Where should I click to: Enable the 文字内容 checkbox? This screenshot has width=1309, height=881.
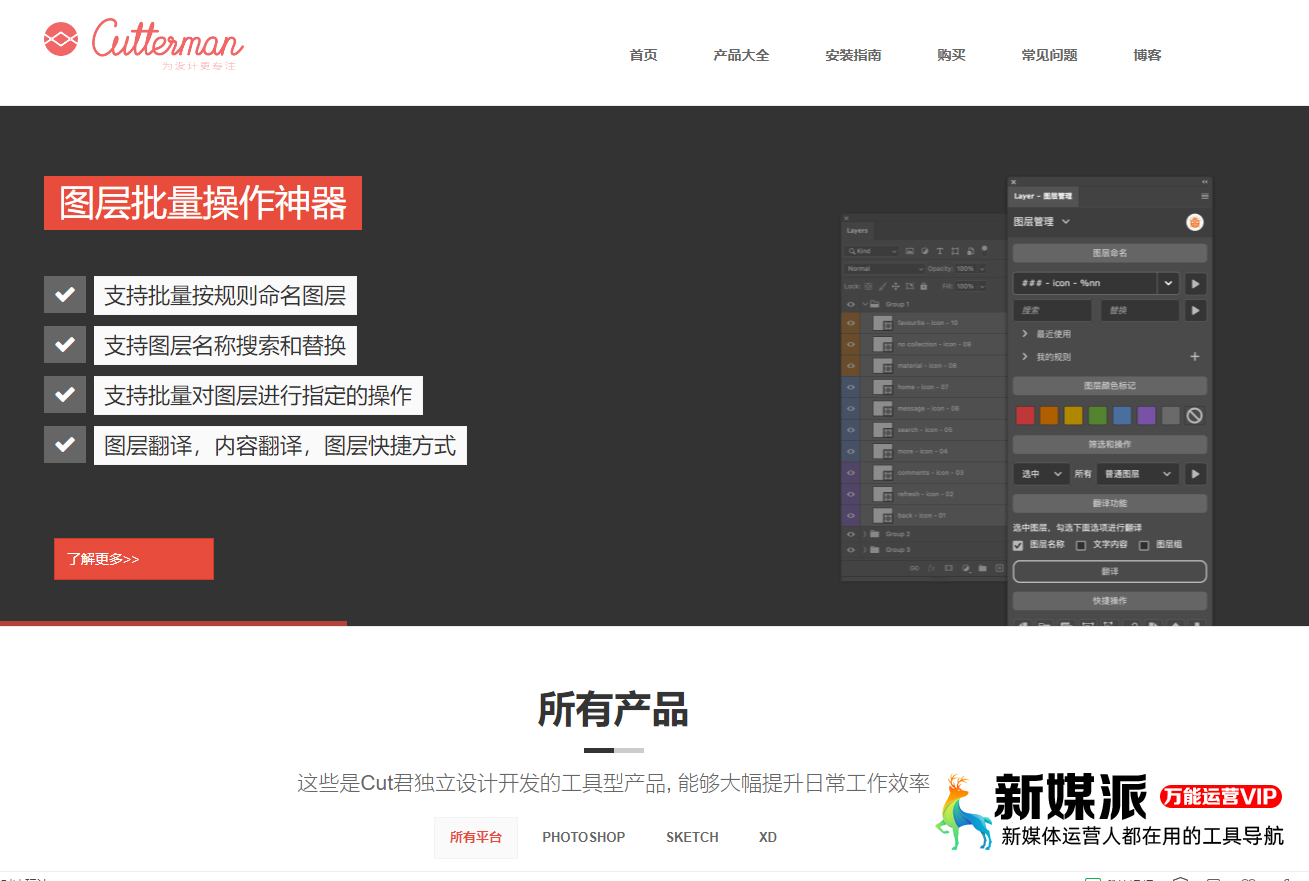[1081, 545]
